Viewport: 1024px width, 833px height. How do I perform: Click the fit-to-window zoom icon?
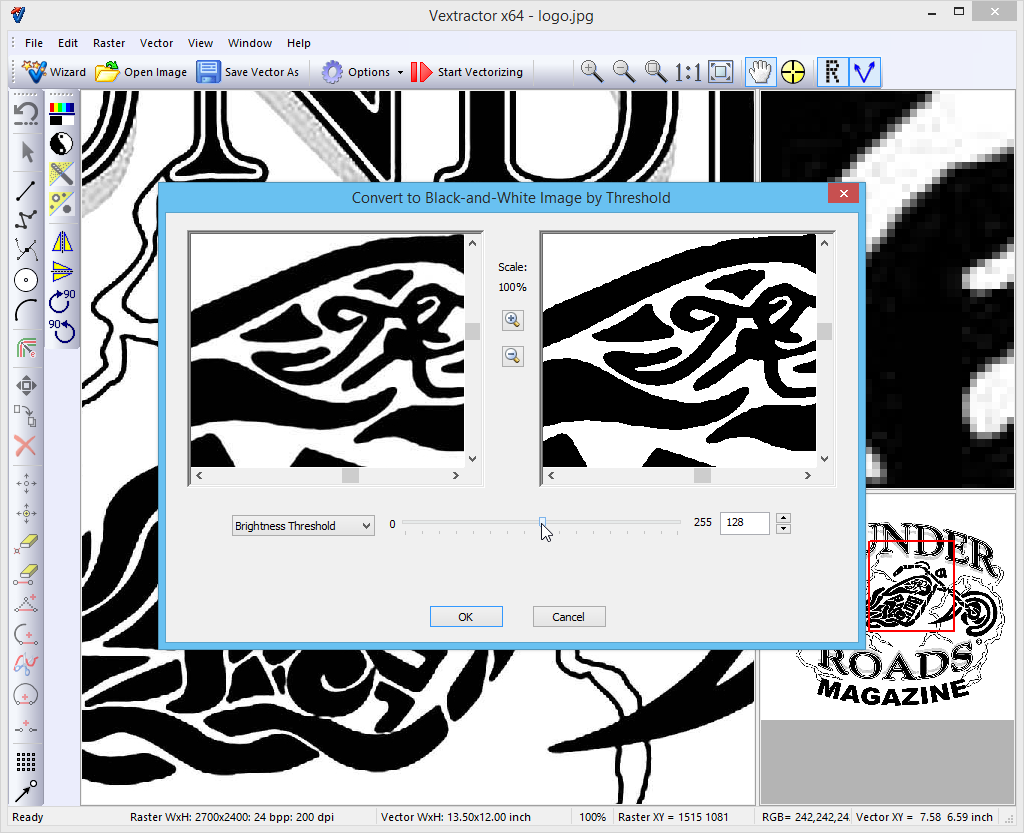pos(720,72)
